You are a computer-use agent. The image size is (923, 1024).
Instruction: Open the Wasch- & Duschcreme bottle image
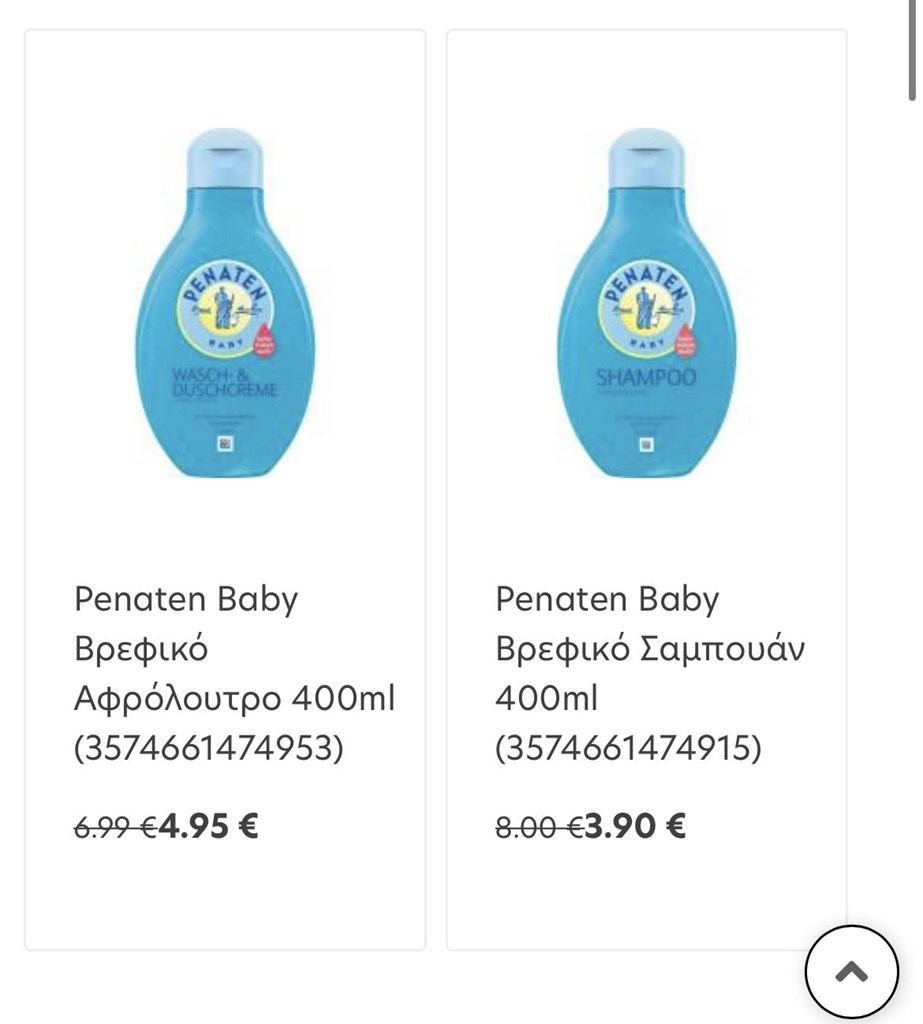click(225, 303)
